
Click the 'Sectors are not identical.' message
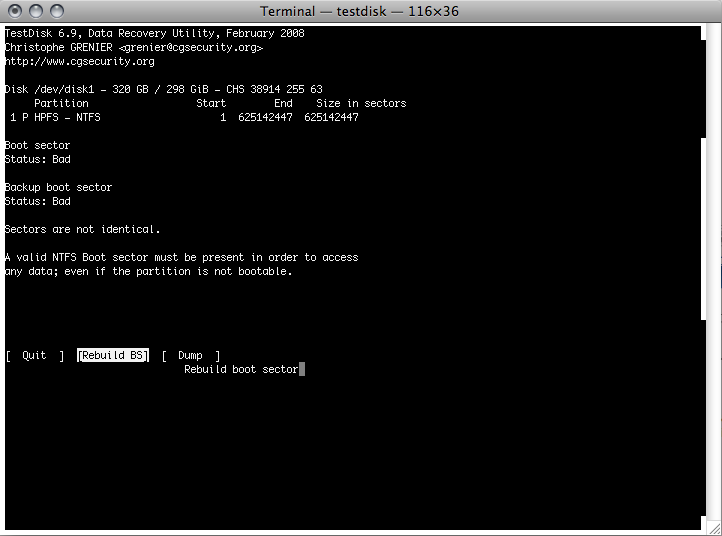click(x=82, y=229)
